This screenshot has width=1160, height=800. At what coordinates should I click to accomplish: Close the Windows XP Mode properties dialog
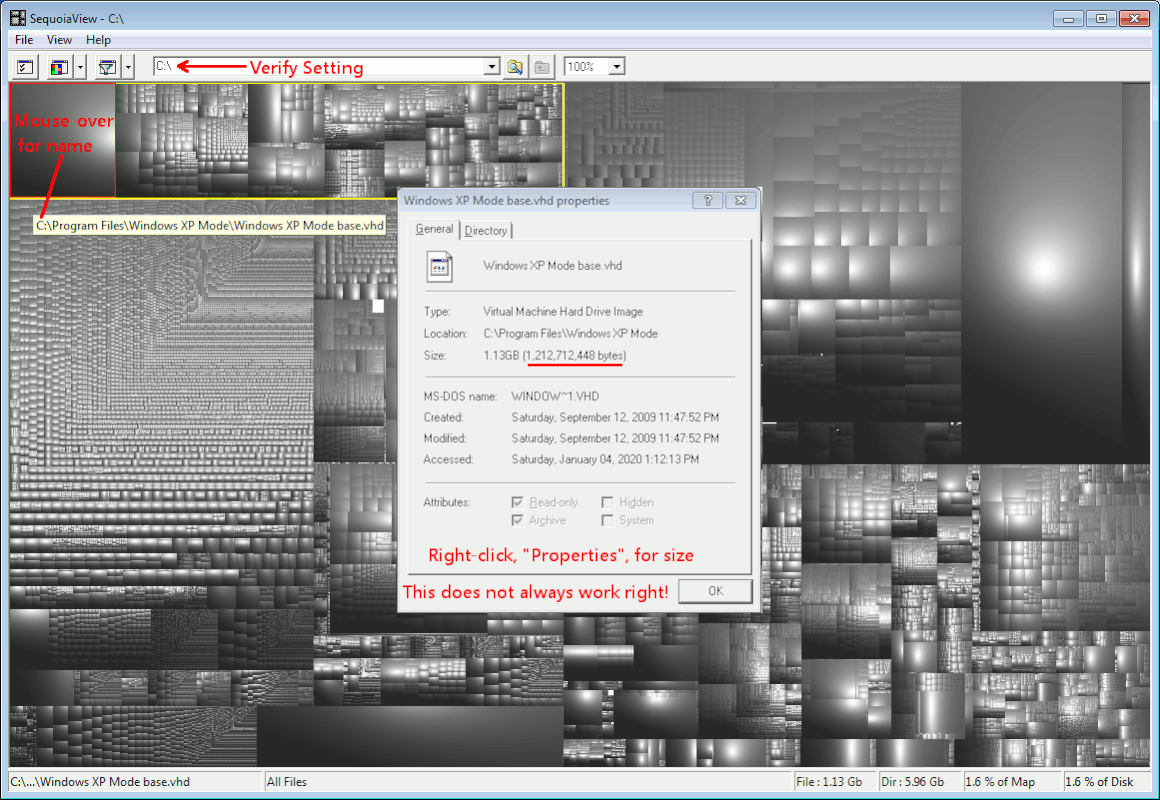[x=741, y=201]
